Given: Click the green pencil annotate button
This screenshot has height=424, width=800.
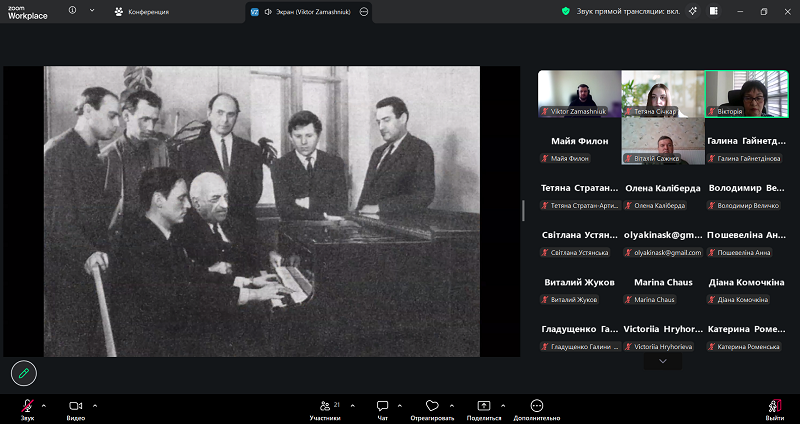Looking at the screenshot, I should pyautogui.click(x=24, y=373).
